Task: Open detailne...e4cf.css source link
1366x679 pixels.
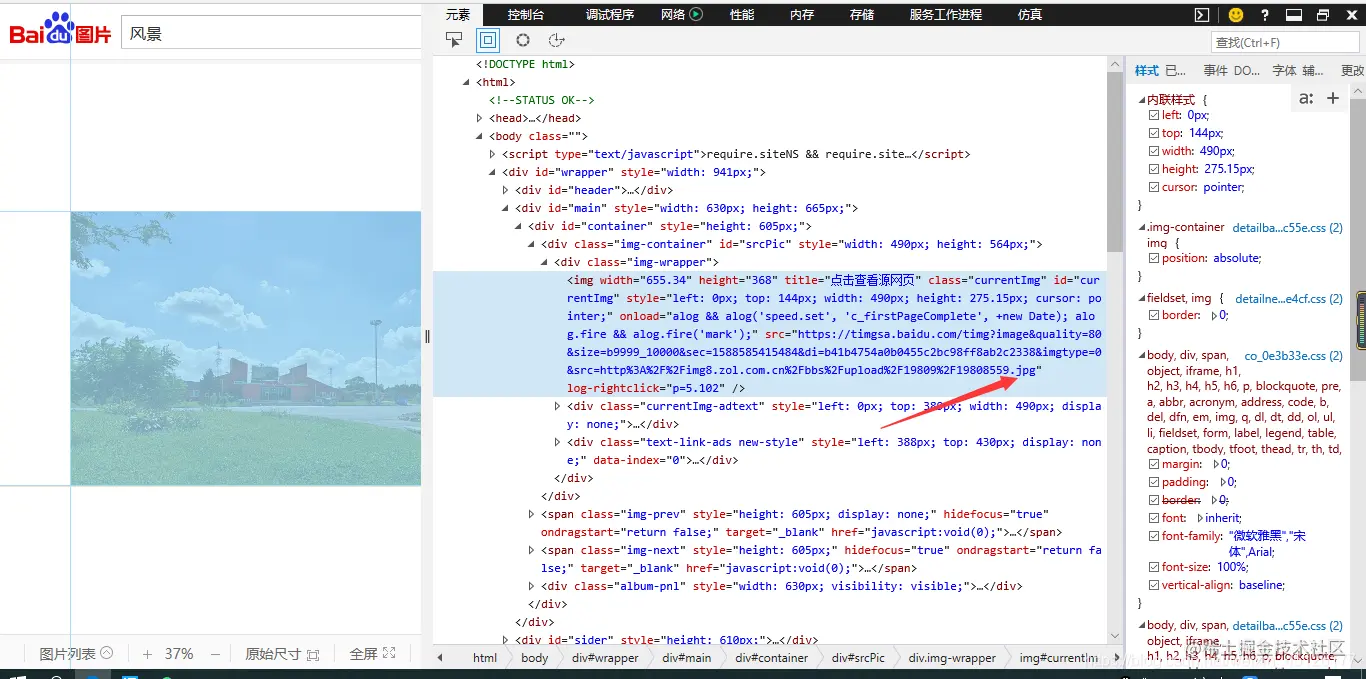Action: click(x=1288, y=298)
